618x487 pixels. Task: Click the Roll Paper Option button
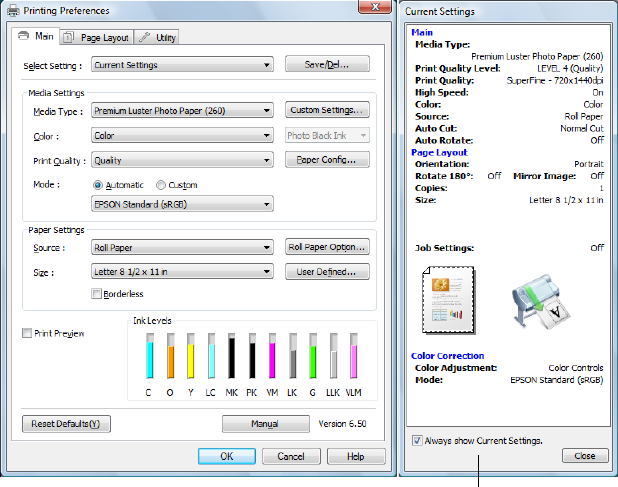pos(327,247)
